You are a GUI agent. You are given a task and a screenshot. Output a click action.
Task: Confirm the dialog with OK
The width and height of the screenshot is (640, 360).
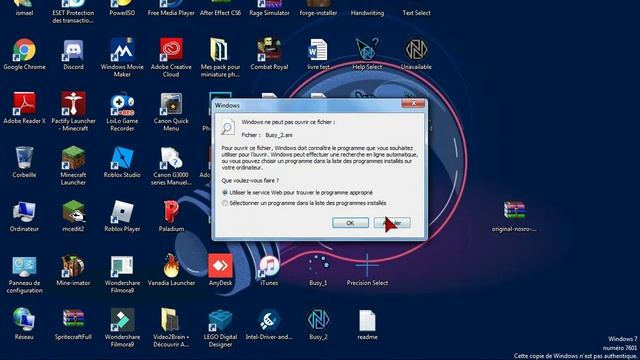click(x=350, y=223)
